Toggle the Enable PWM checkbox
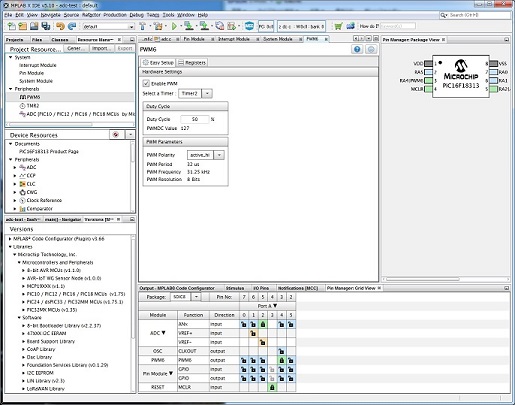 pos(146,83)
